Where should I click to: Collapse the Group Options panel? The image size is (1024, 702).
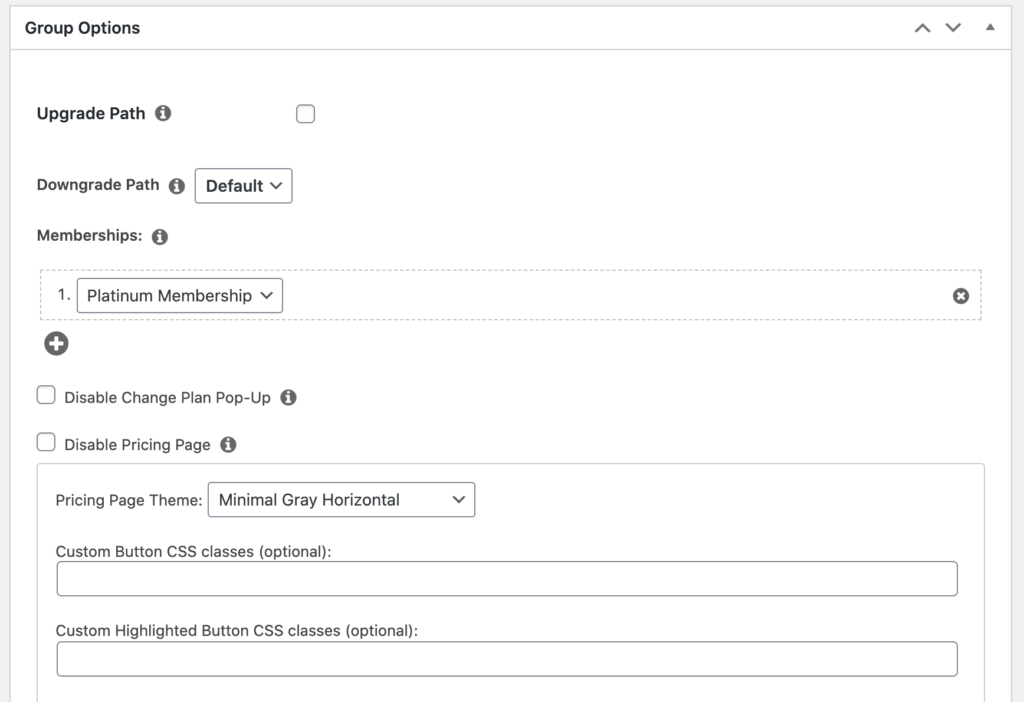990,28
